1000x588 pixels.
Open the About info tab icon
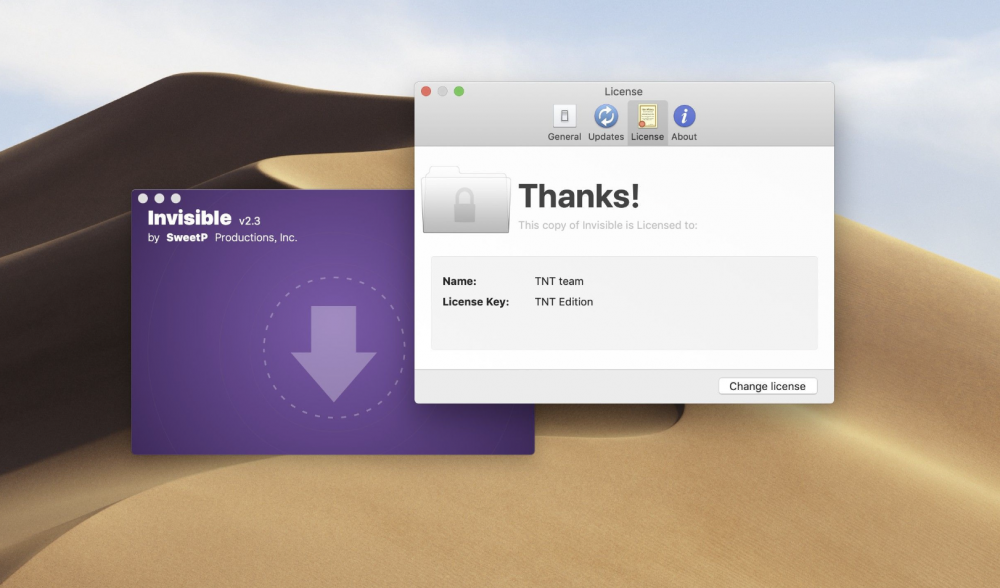(684, 116)
